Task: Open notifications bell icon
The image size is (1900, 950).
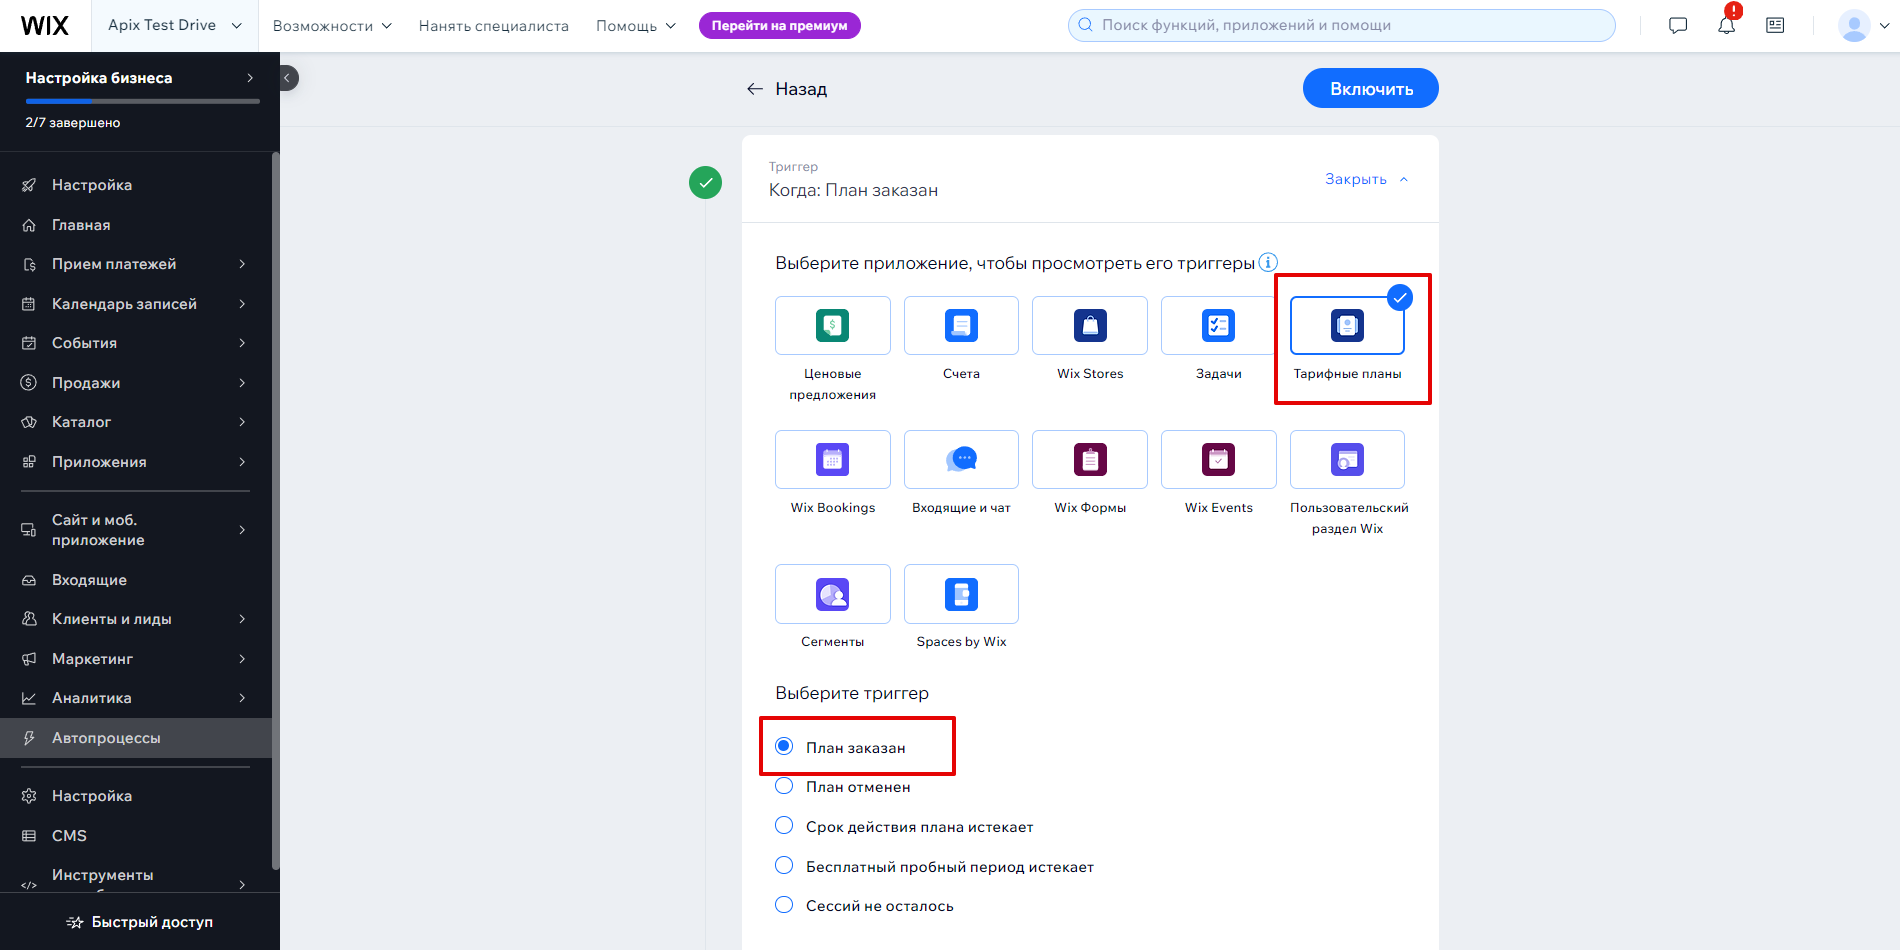Action: pos(1726,25)
